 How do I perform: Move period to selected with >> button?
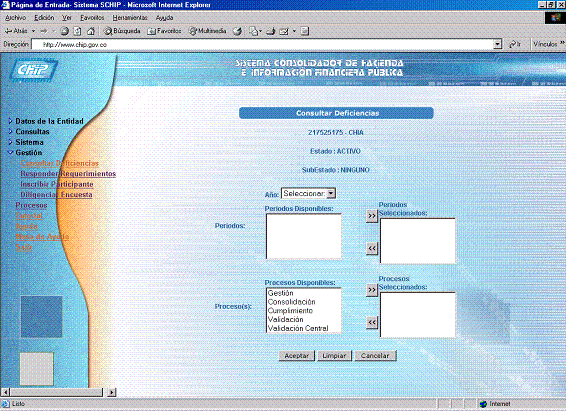[371, 216]
